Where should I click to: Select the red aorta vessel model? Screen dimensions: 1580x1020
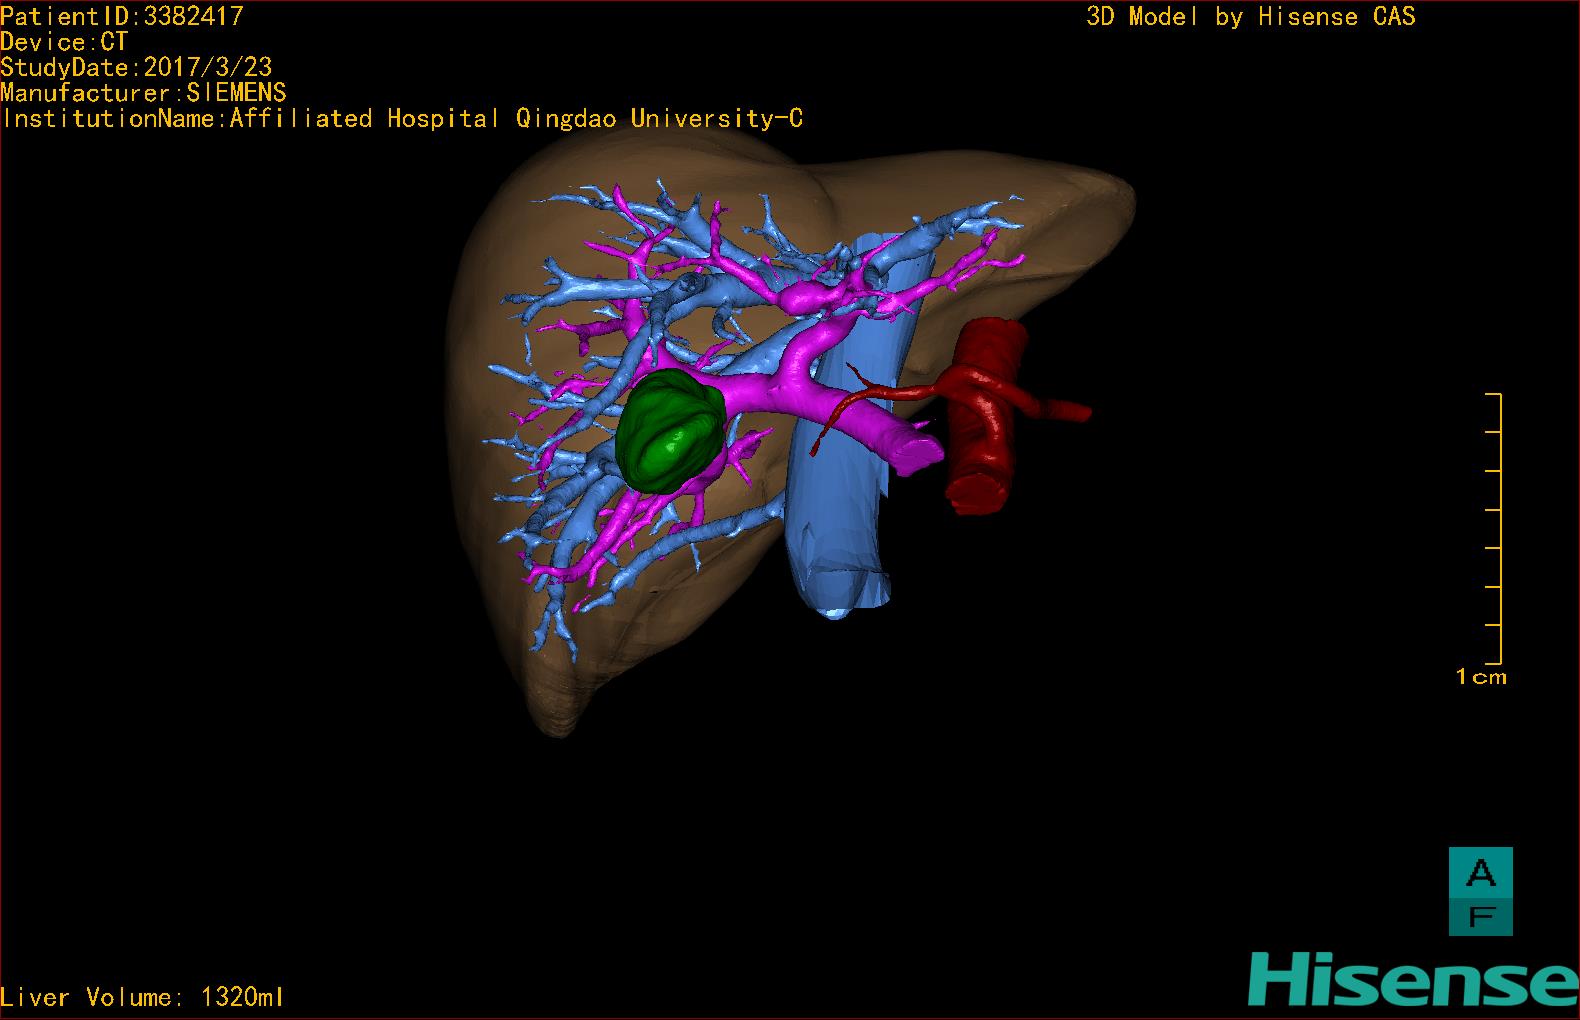click(x=985, y=420)
